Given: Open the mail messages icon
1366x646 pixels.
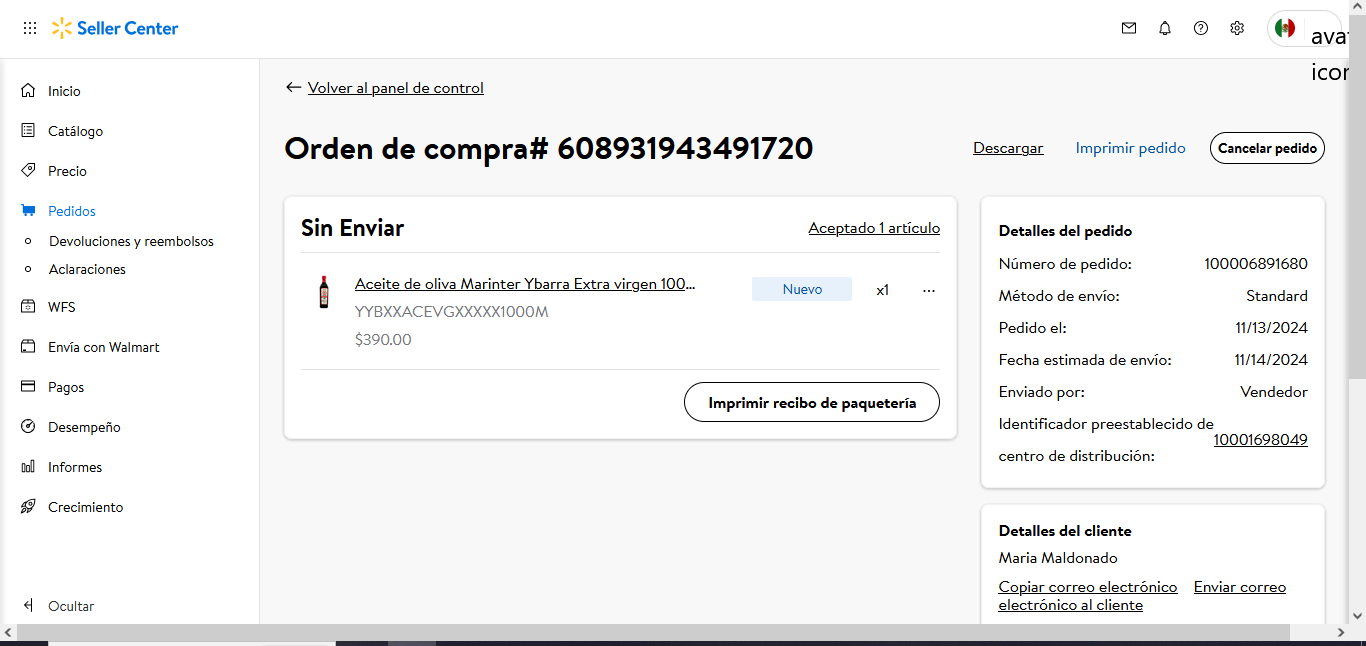Looking at the screenshot, I should 1129,28.
